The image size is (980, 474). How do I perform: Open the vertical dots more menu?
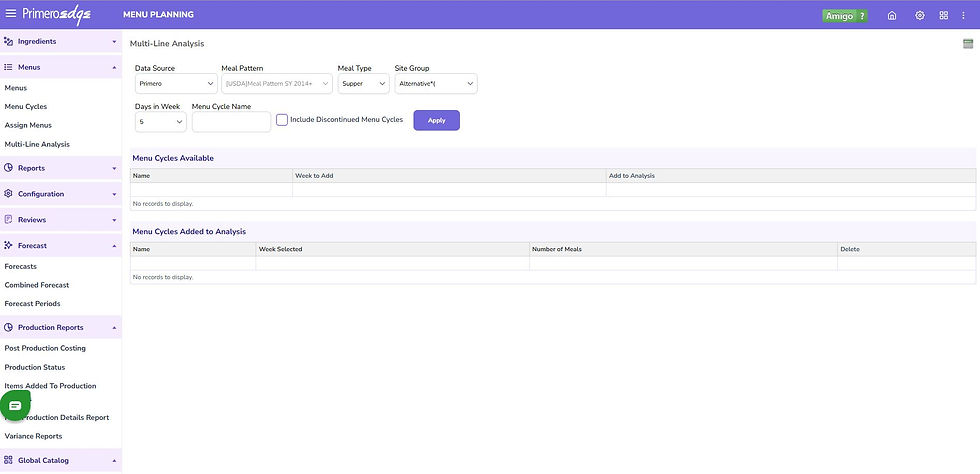click(963, 16)
